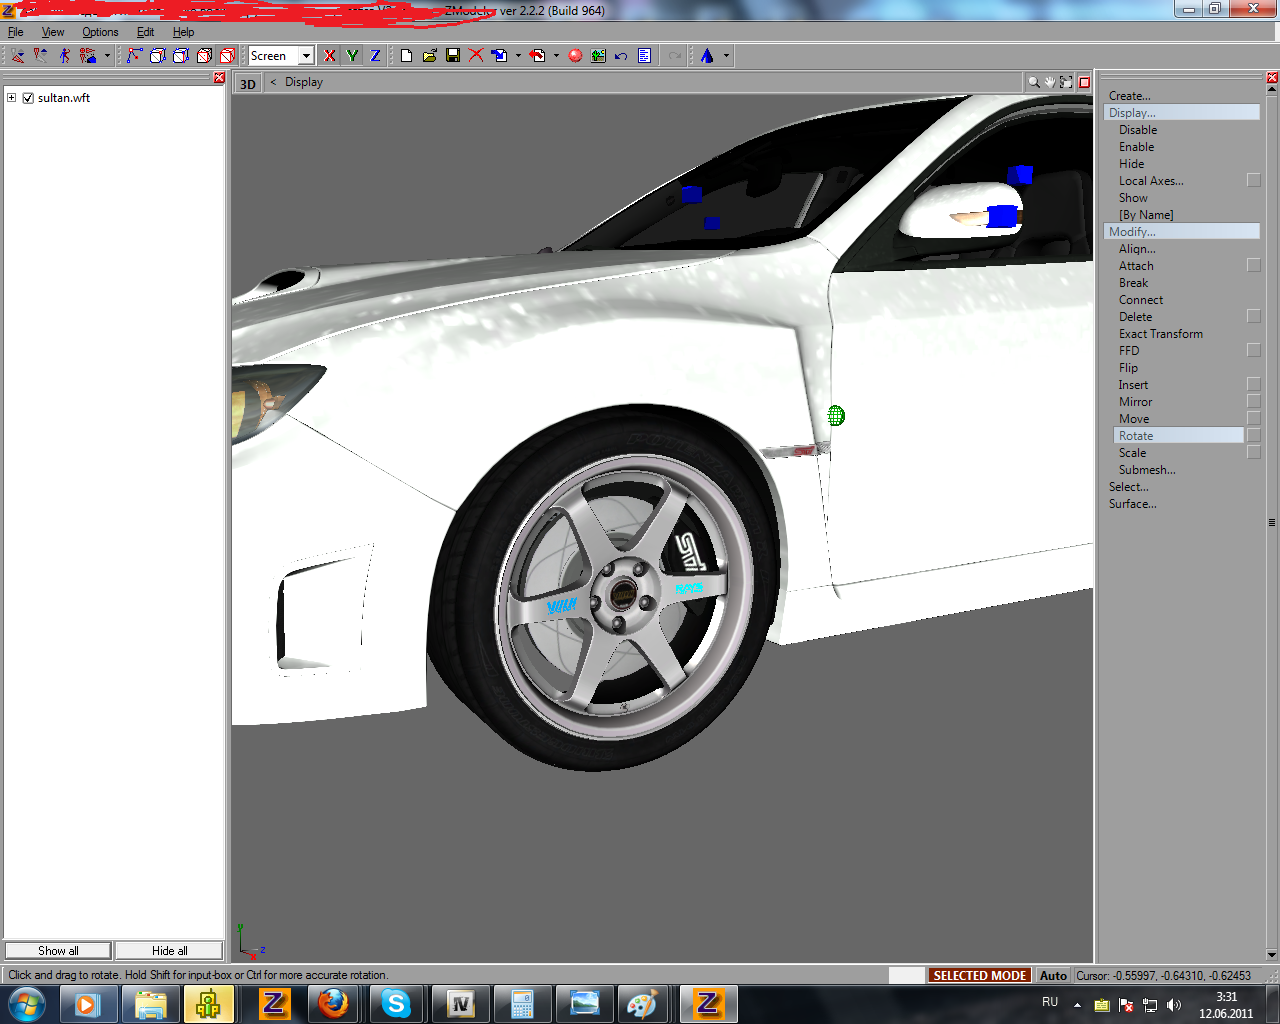
Task: Enable the X axis constraint button
Action: tap(329, 56)
